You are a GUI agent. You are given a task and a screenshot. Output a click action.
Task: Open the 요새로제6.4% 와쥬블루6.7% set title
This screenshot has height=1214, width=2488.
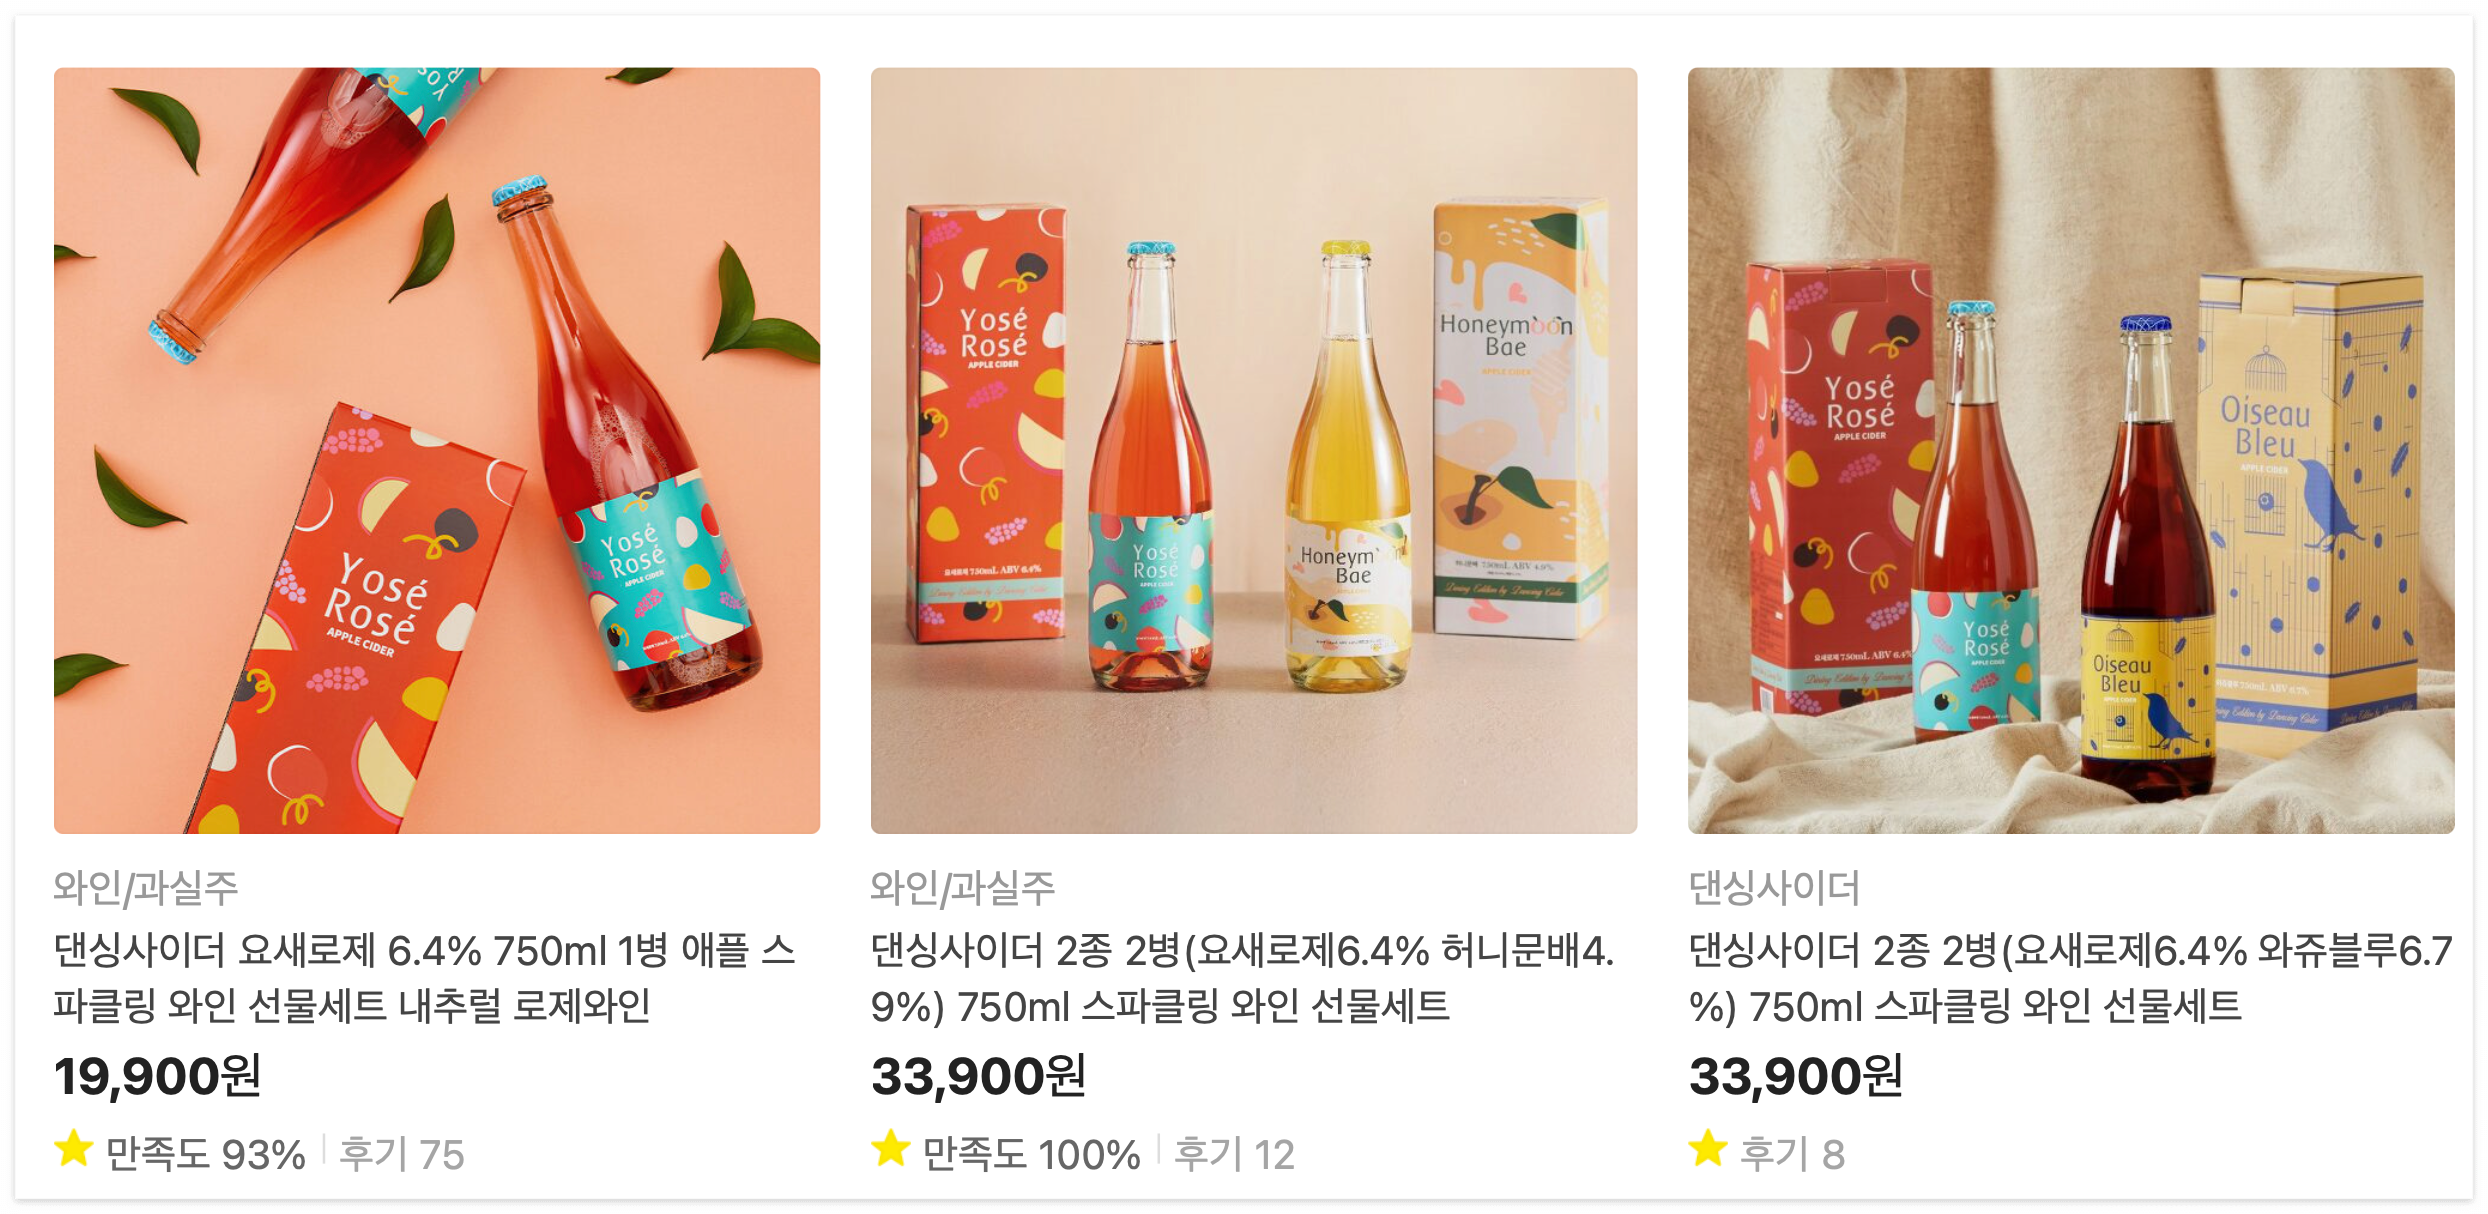point(2070,978)
